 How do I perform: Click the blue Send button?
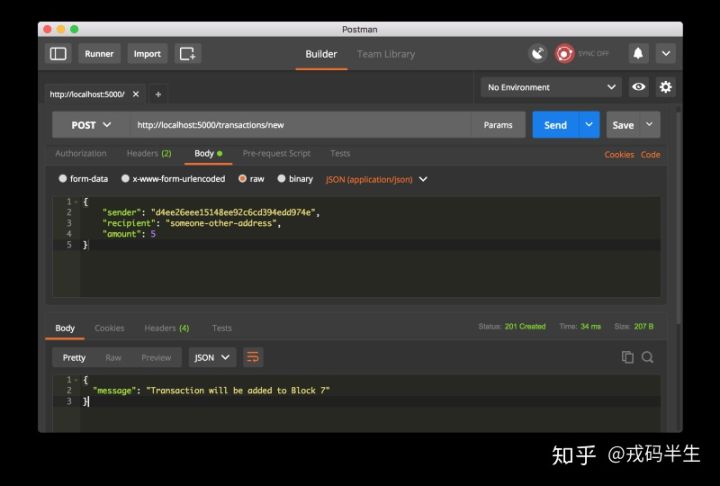555,125
